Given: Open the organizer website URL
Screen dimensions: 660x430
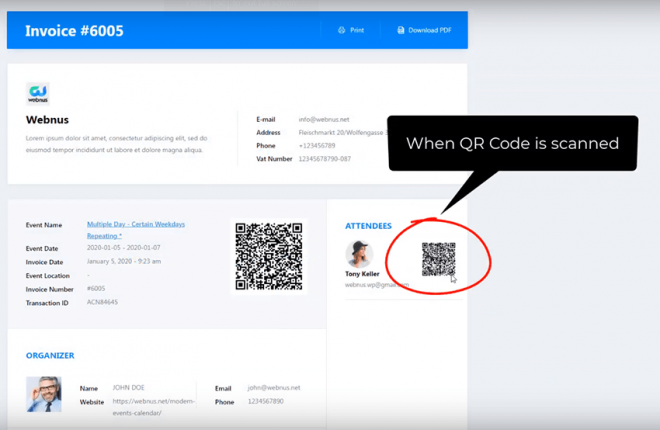Looking at the screenshot, I should pos(154,407).
